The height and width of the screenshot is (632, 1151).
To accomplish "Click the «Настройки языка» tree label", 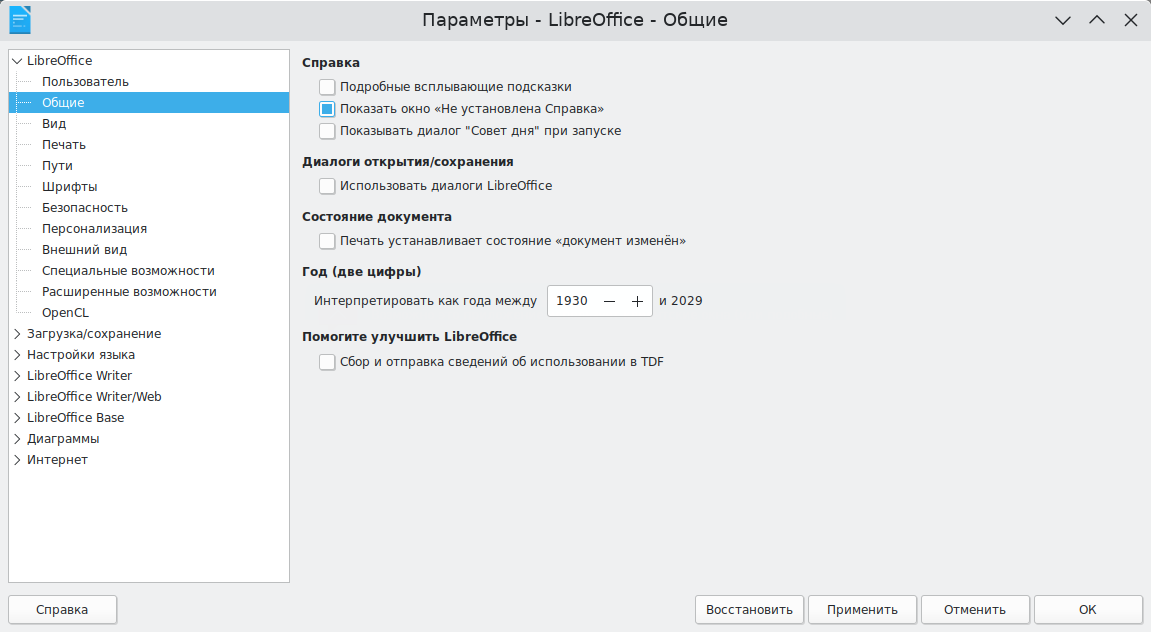I will pyautogui.click(x=81, y=355).
